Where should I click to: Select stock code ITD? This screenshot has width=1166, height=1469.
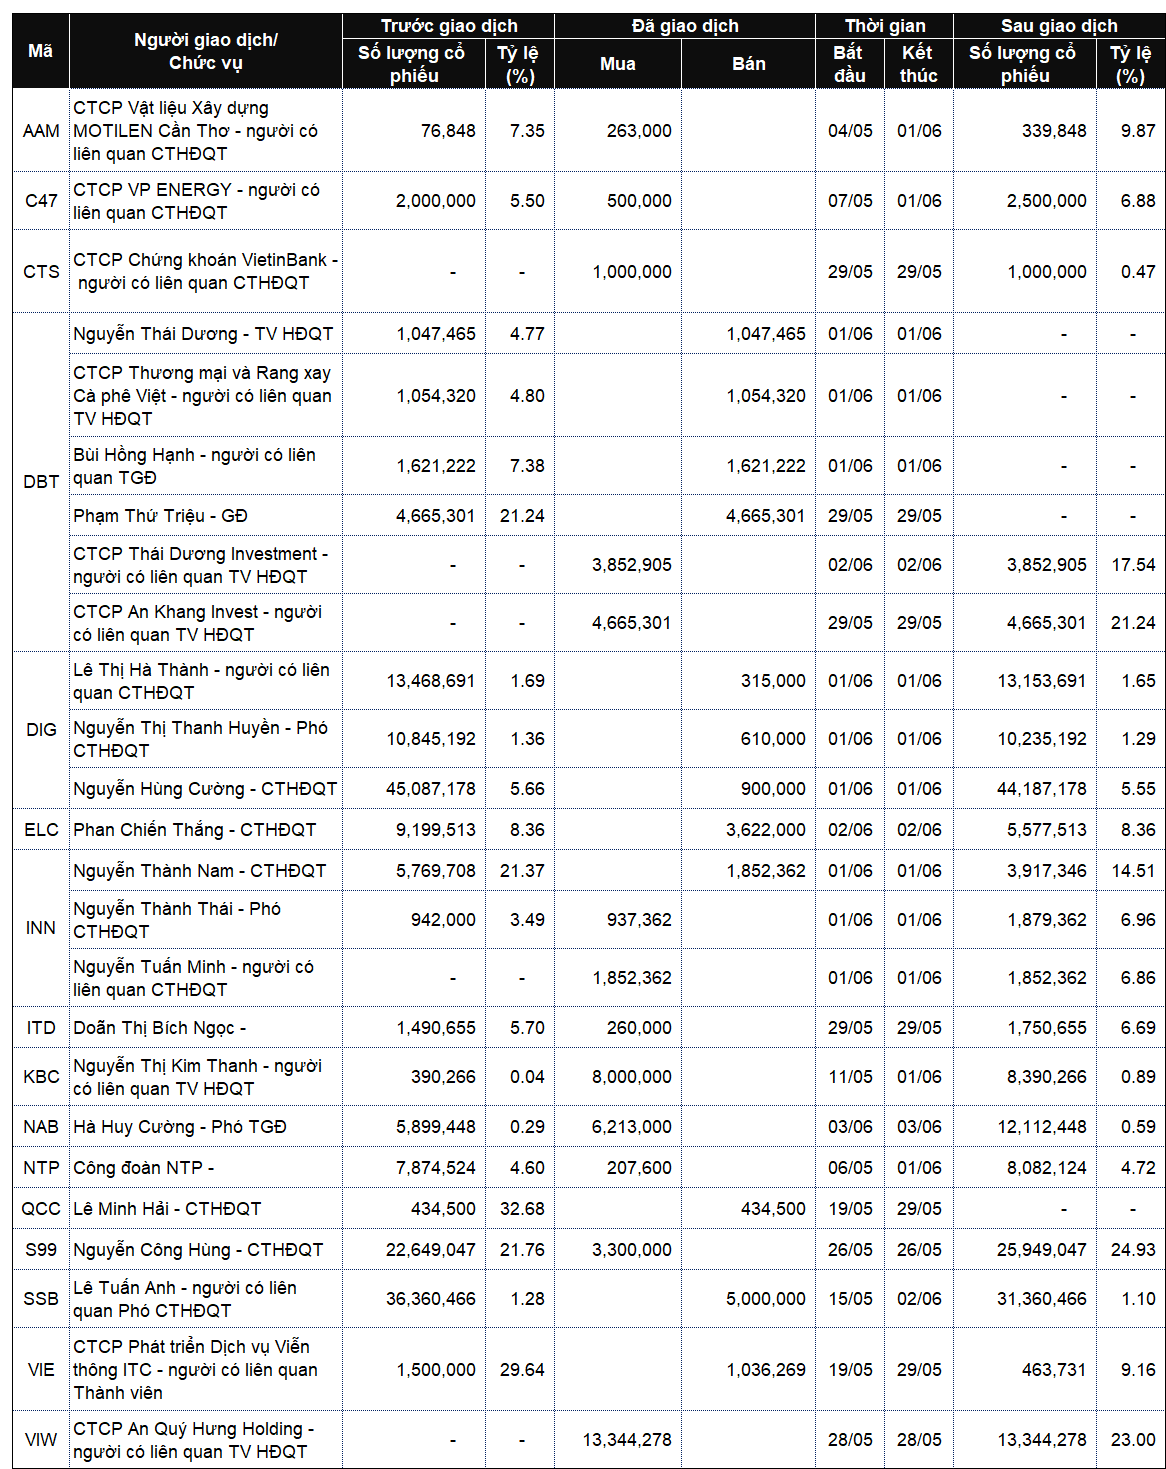41,1028
